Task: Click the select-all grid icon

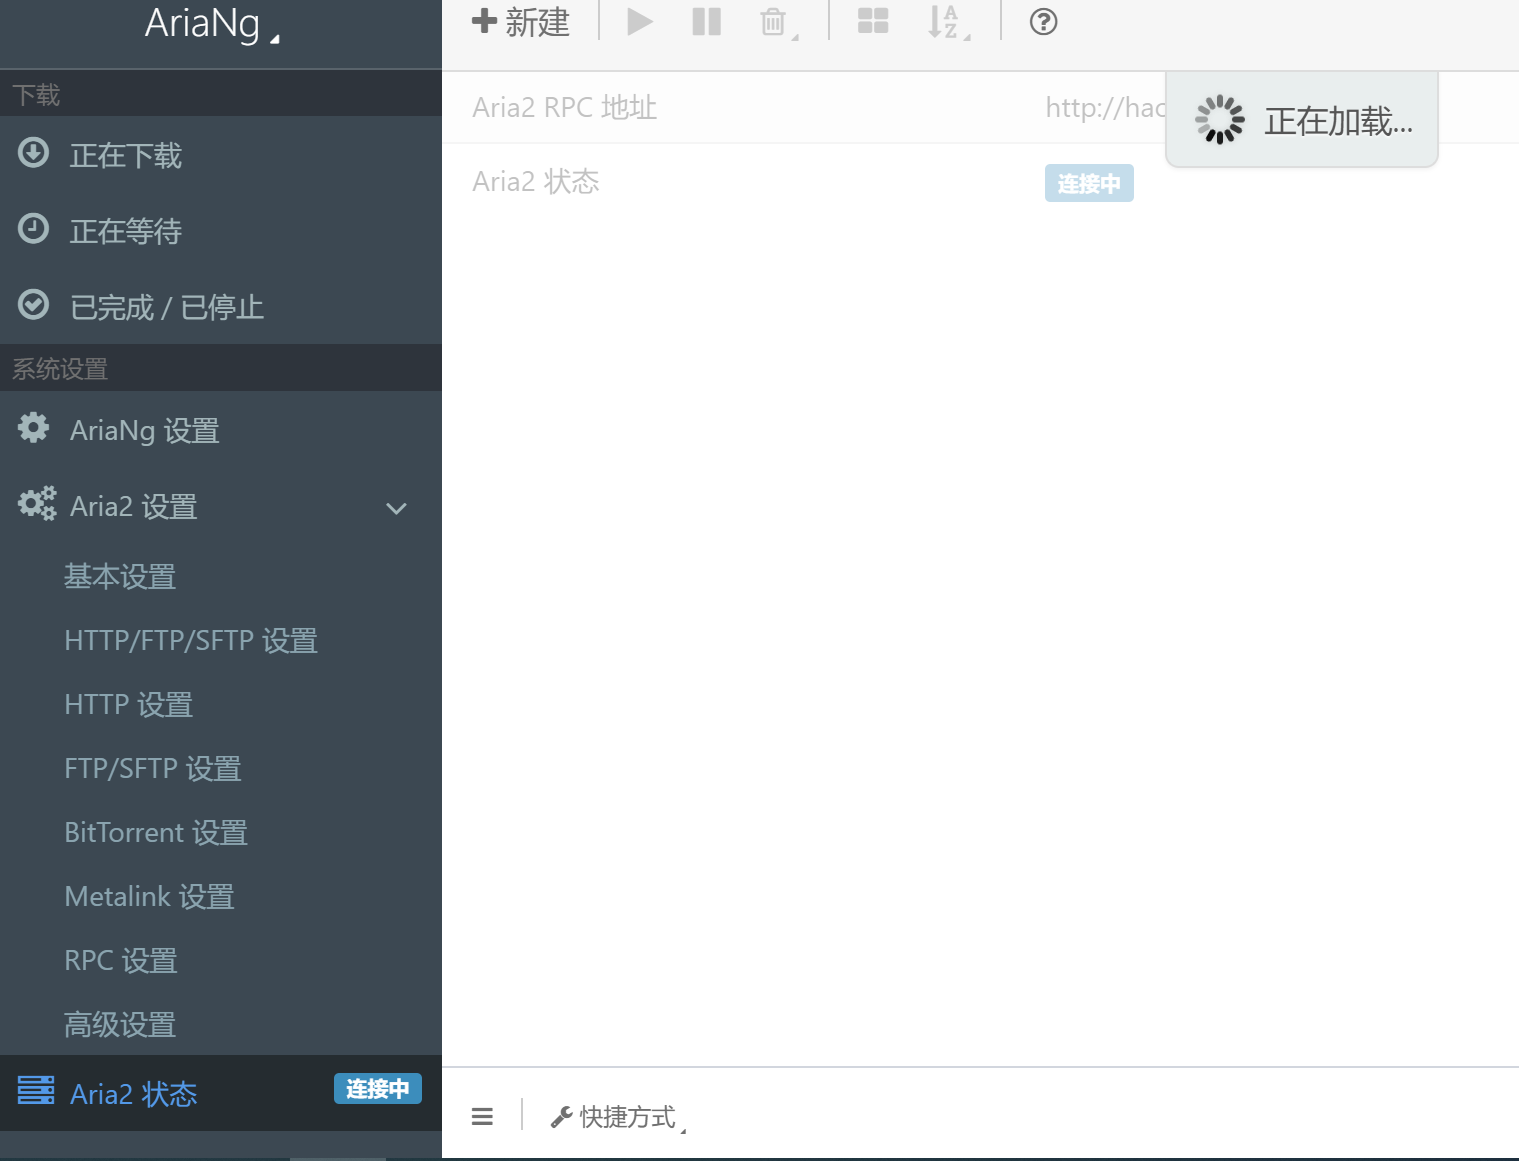Action: (873, 21)
